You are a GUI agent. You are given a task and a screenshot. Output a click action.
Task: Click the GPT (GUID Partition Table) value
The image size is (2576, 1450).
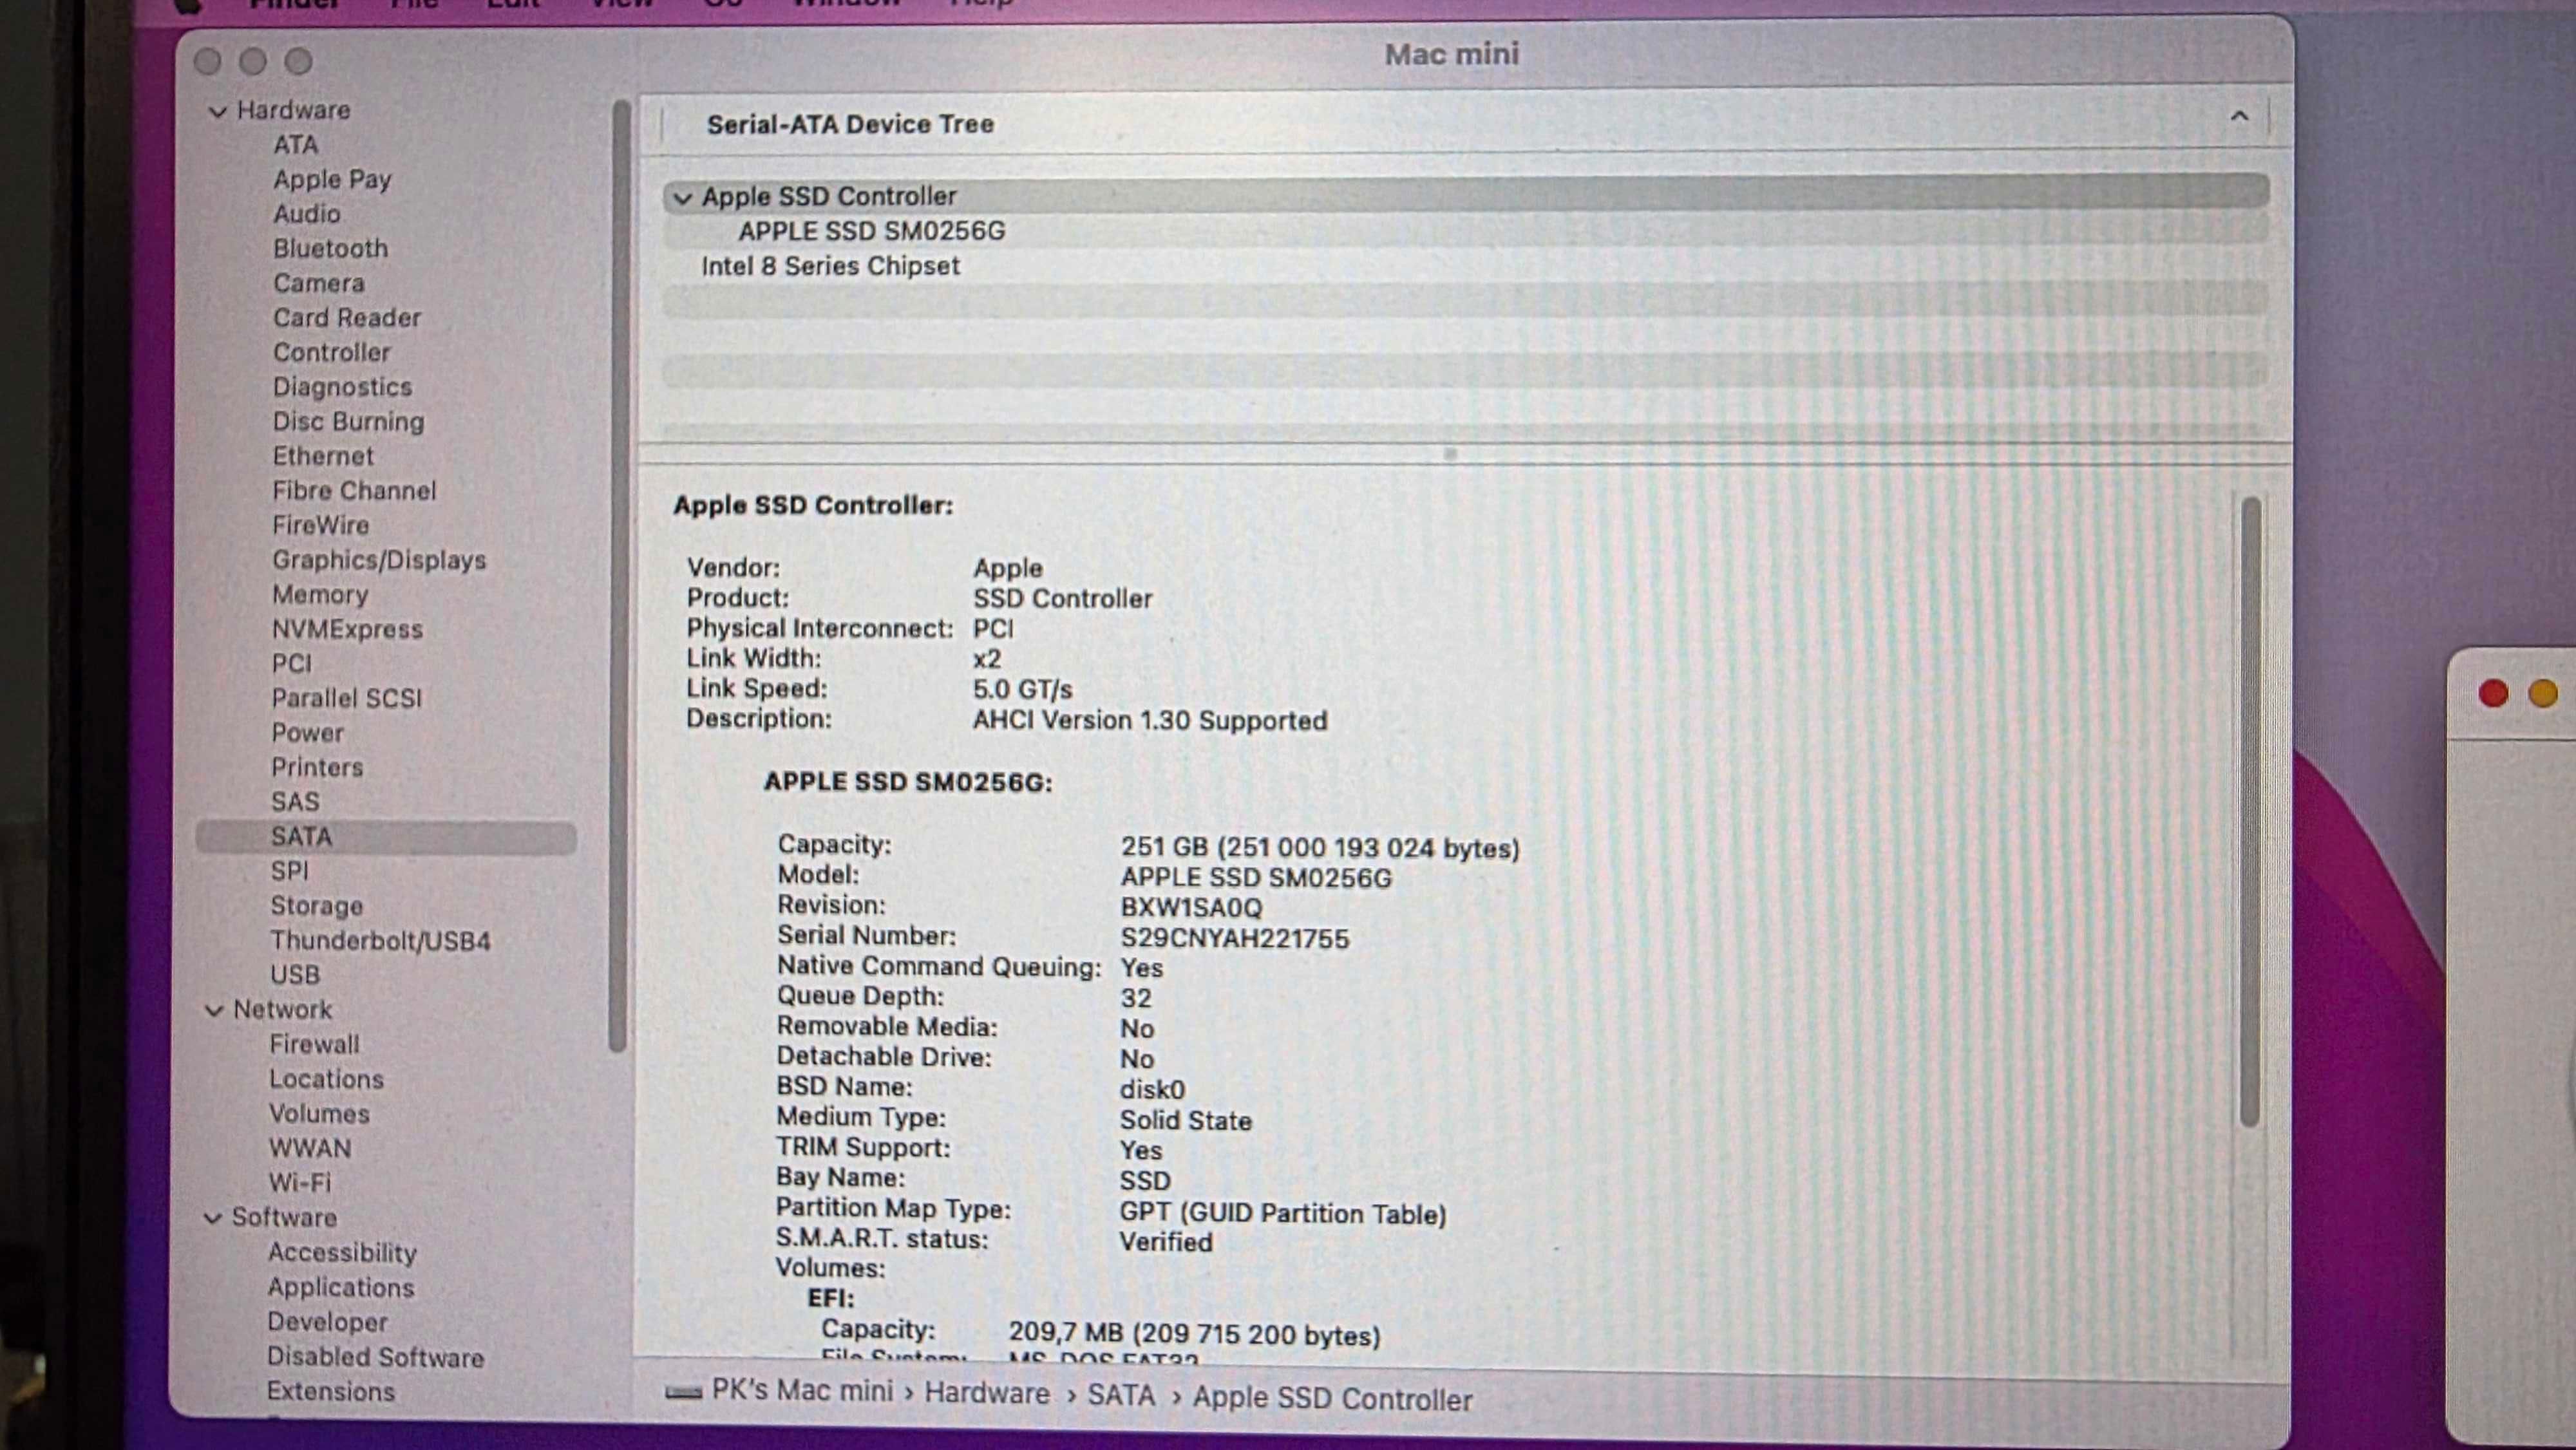tap(1283, 1214)
